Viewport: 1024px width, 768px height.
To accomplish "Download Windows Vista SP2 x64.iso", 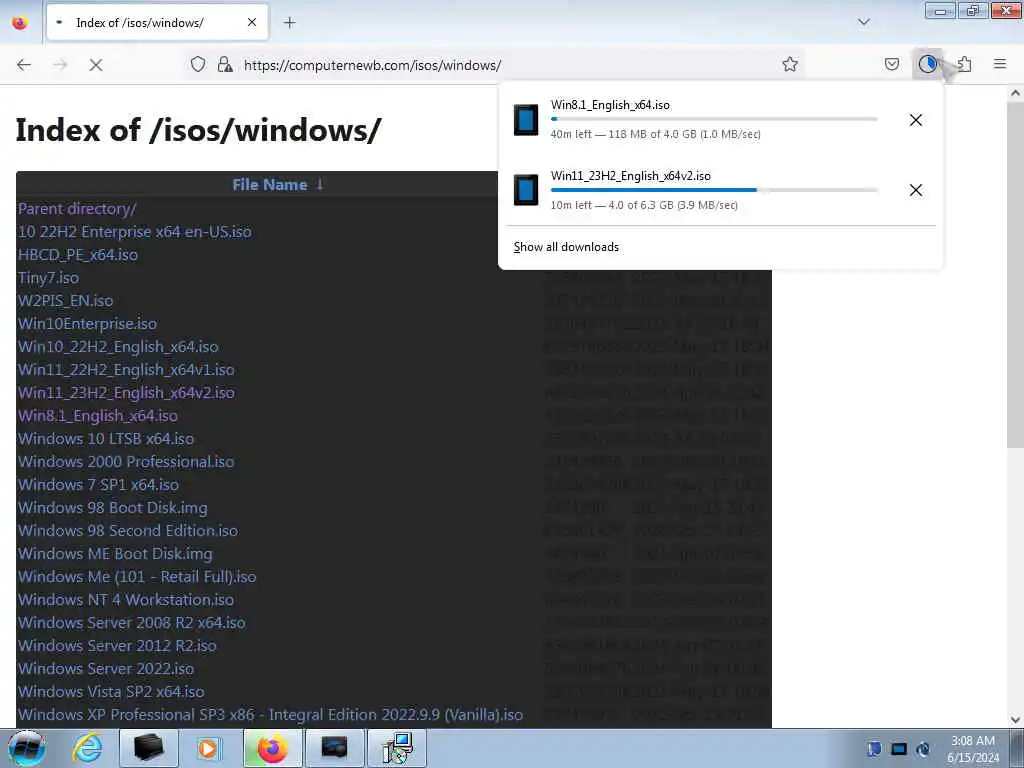I will click(111, 692).
